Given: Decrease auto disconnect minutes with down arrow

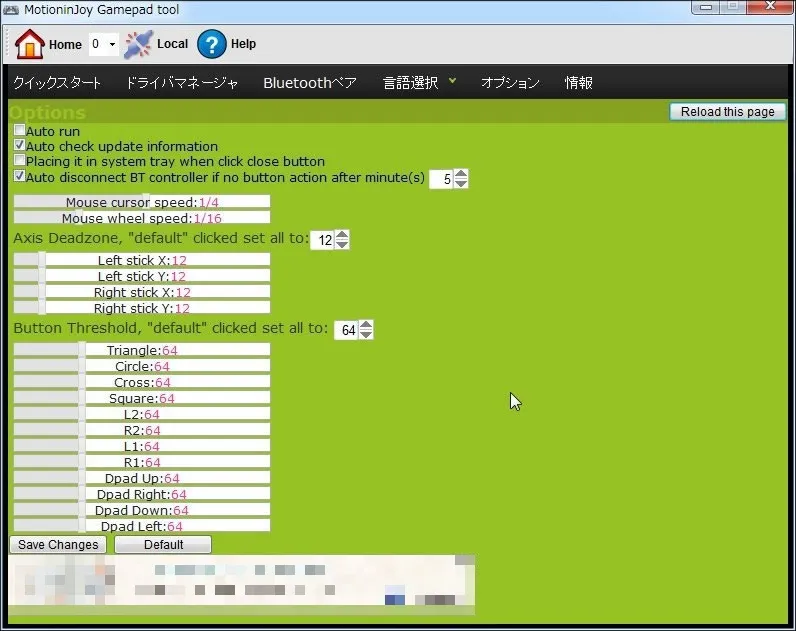Looking at the screenshot, I should click(461, 183).
